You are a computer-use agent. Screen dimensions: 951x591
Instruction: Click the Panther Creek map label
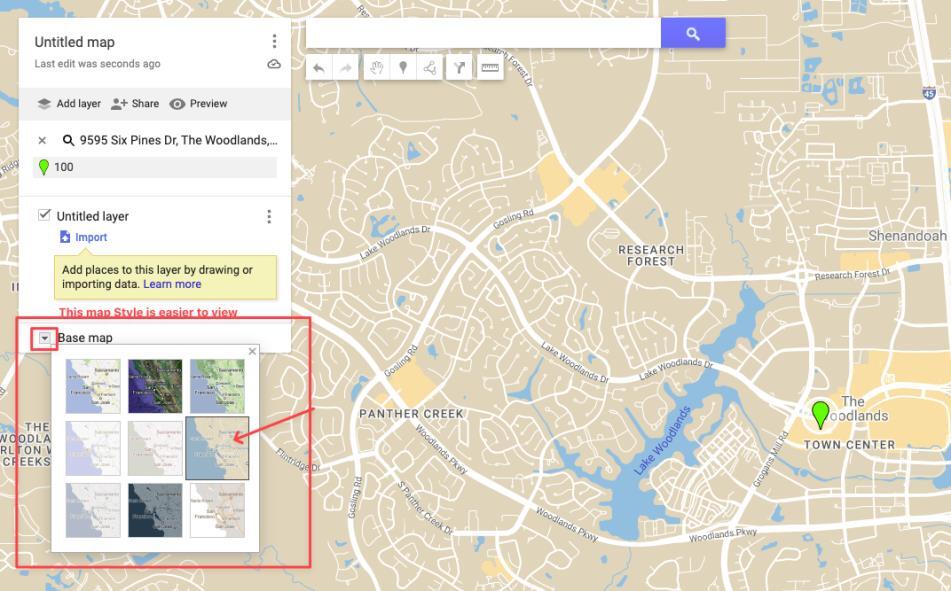pos(411,414)
